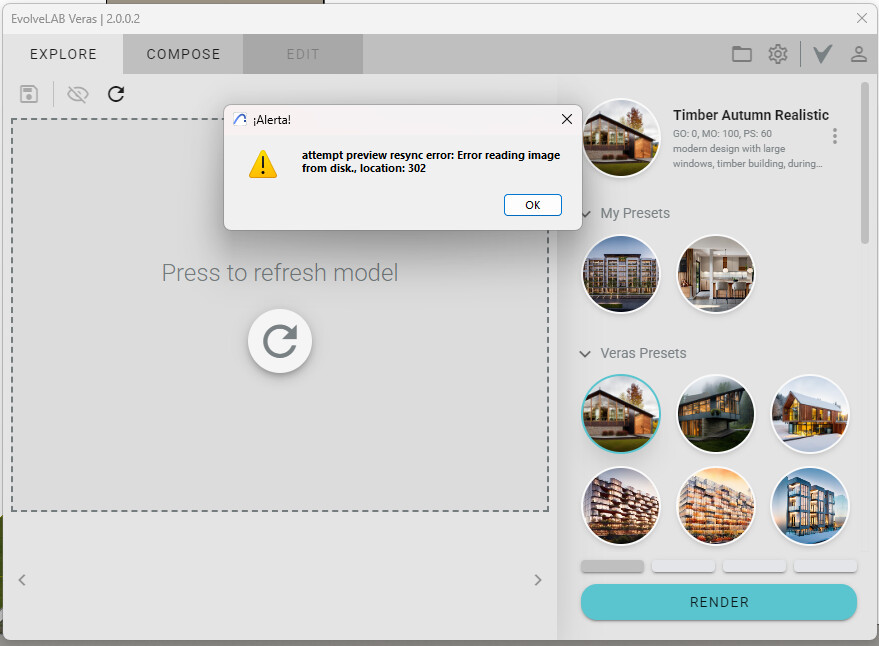Screen dimensions: 879x646
Task: Select the third render count bar
Action: [x=754, y=566]
